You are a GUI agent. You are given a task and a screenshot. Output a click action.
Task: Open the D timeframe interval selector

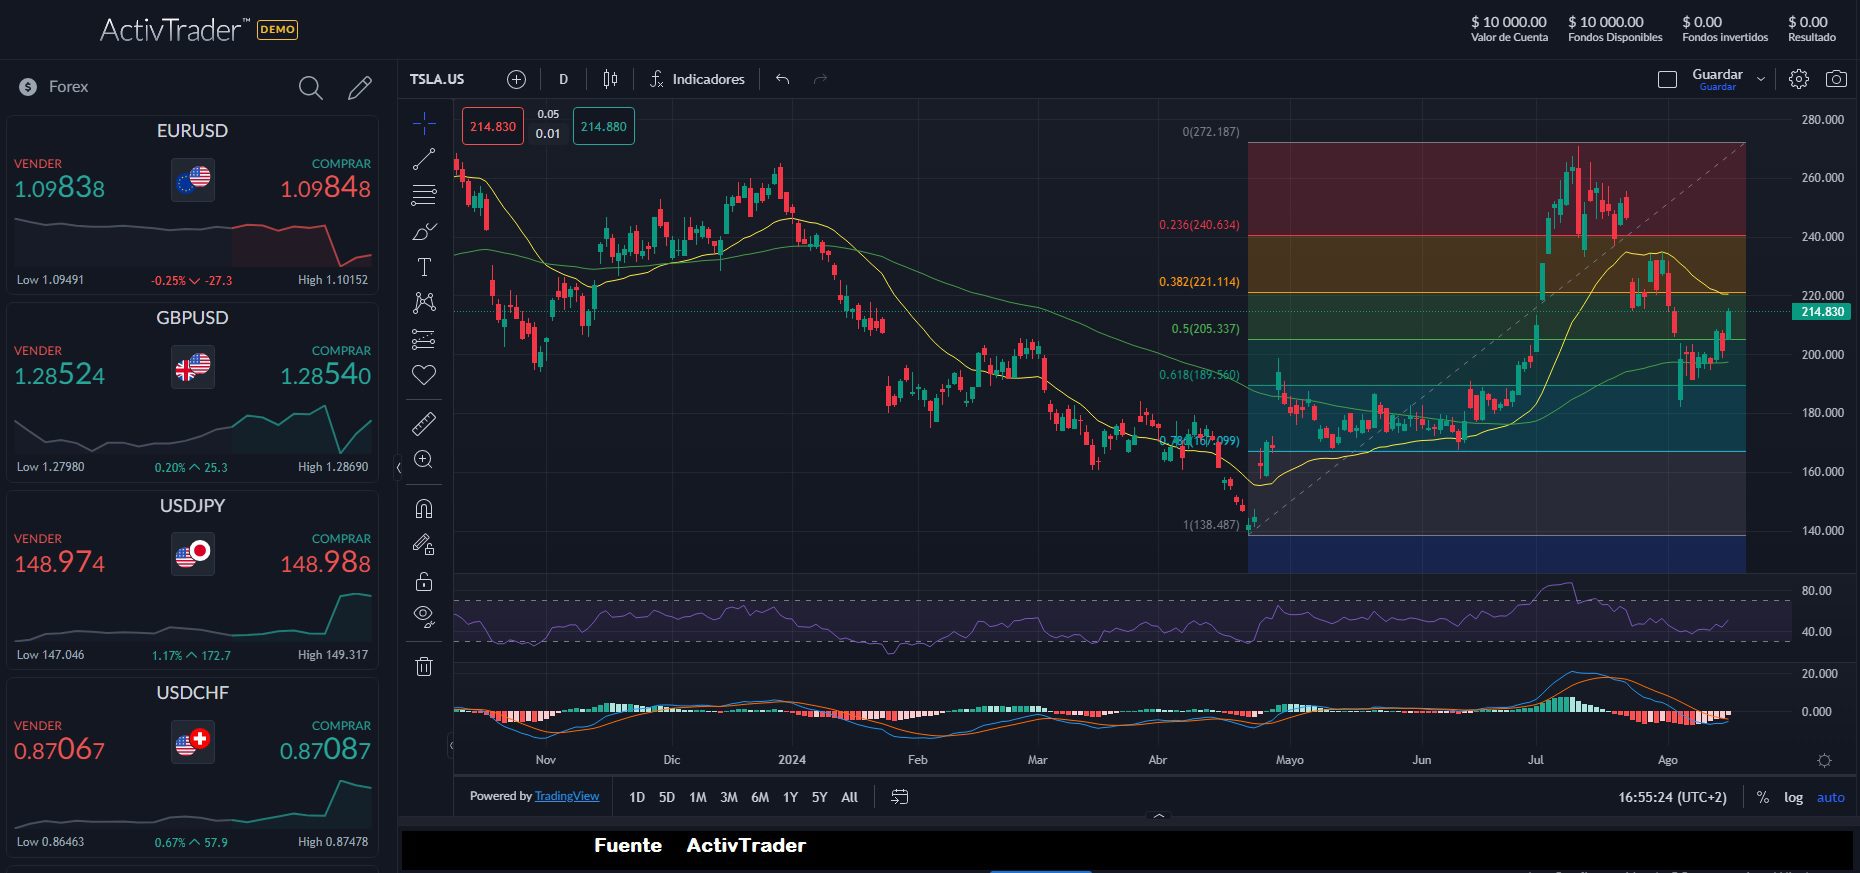coord(563,79)
